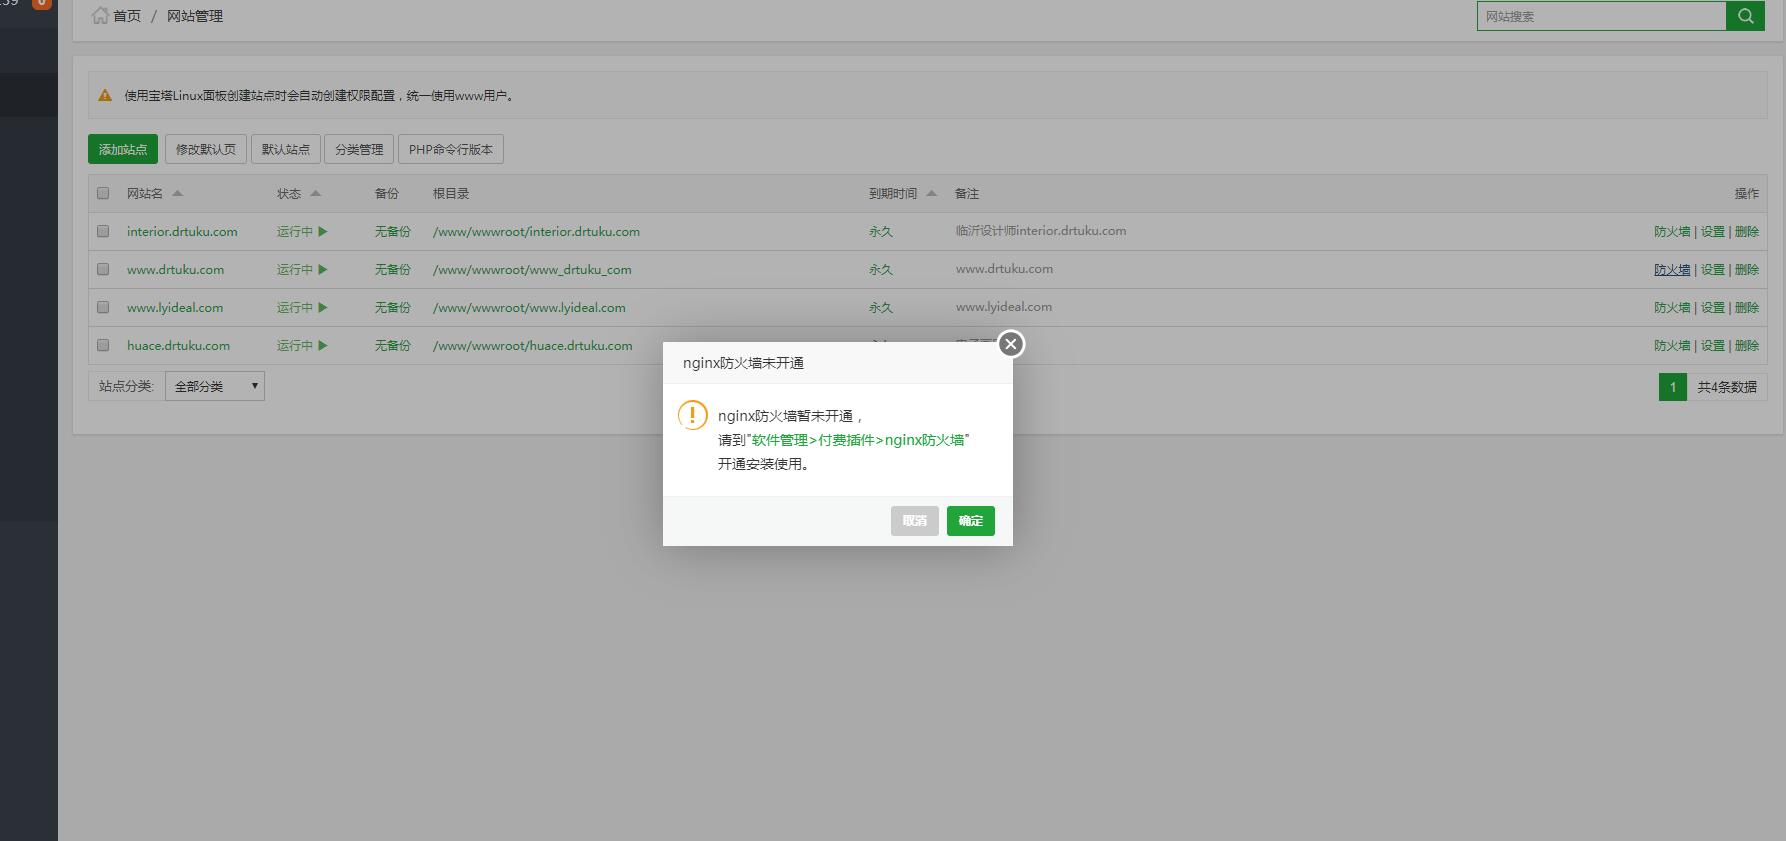Click 永久 expiry for www.lyideal.com

[881, 307]
